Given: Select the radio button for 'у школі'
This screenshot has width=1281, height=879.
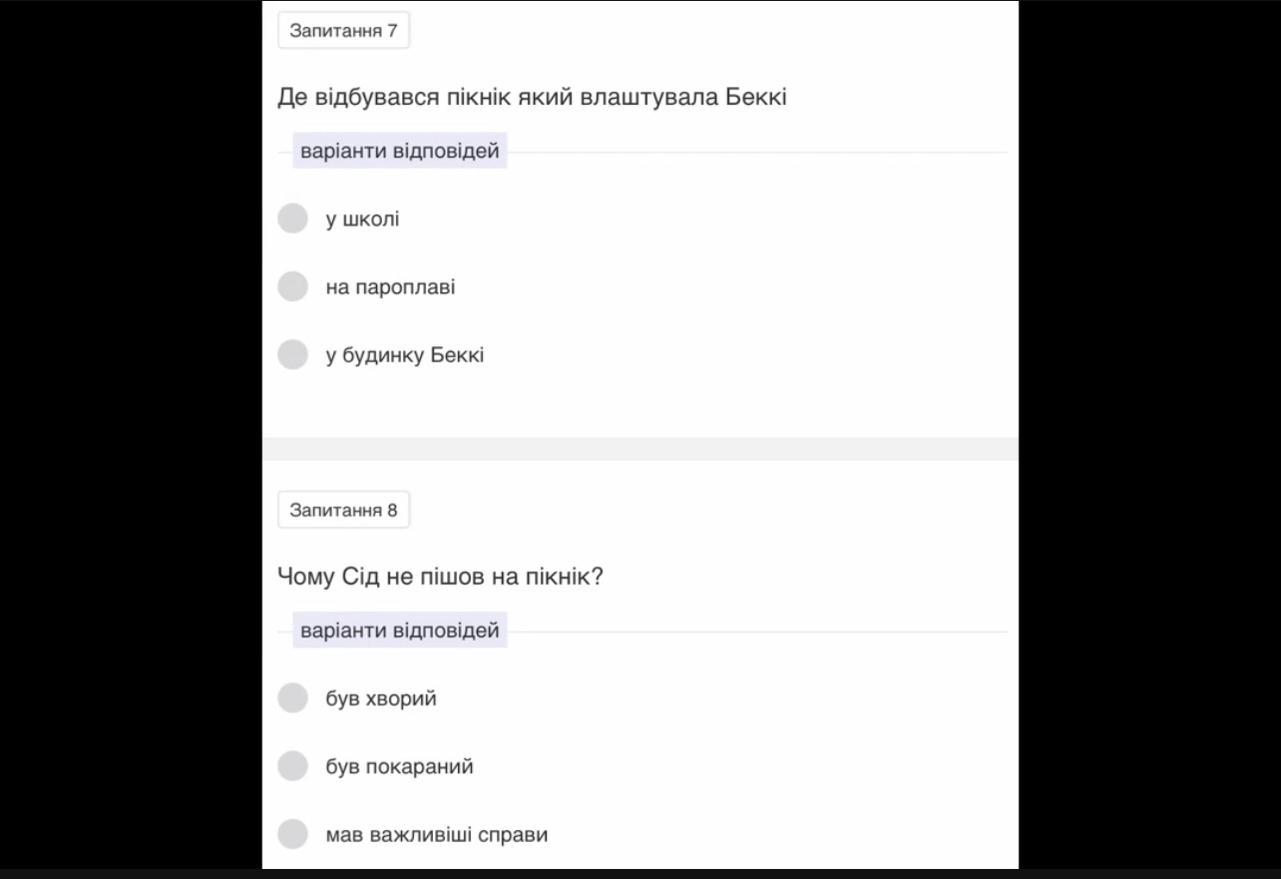Looking at the screenshot, I should pyautogui.click(x=292, y=218).
